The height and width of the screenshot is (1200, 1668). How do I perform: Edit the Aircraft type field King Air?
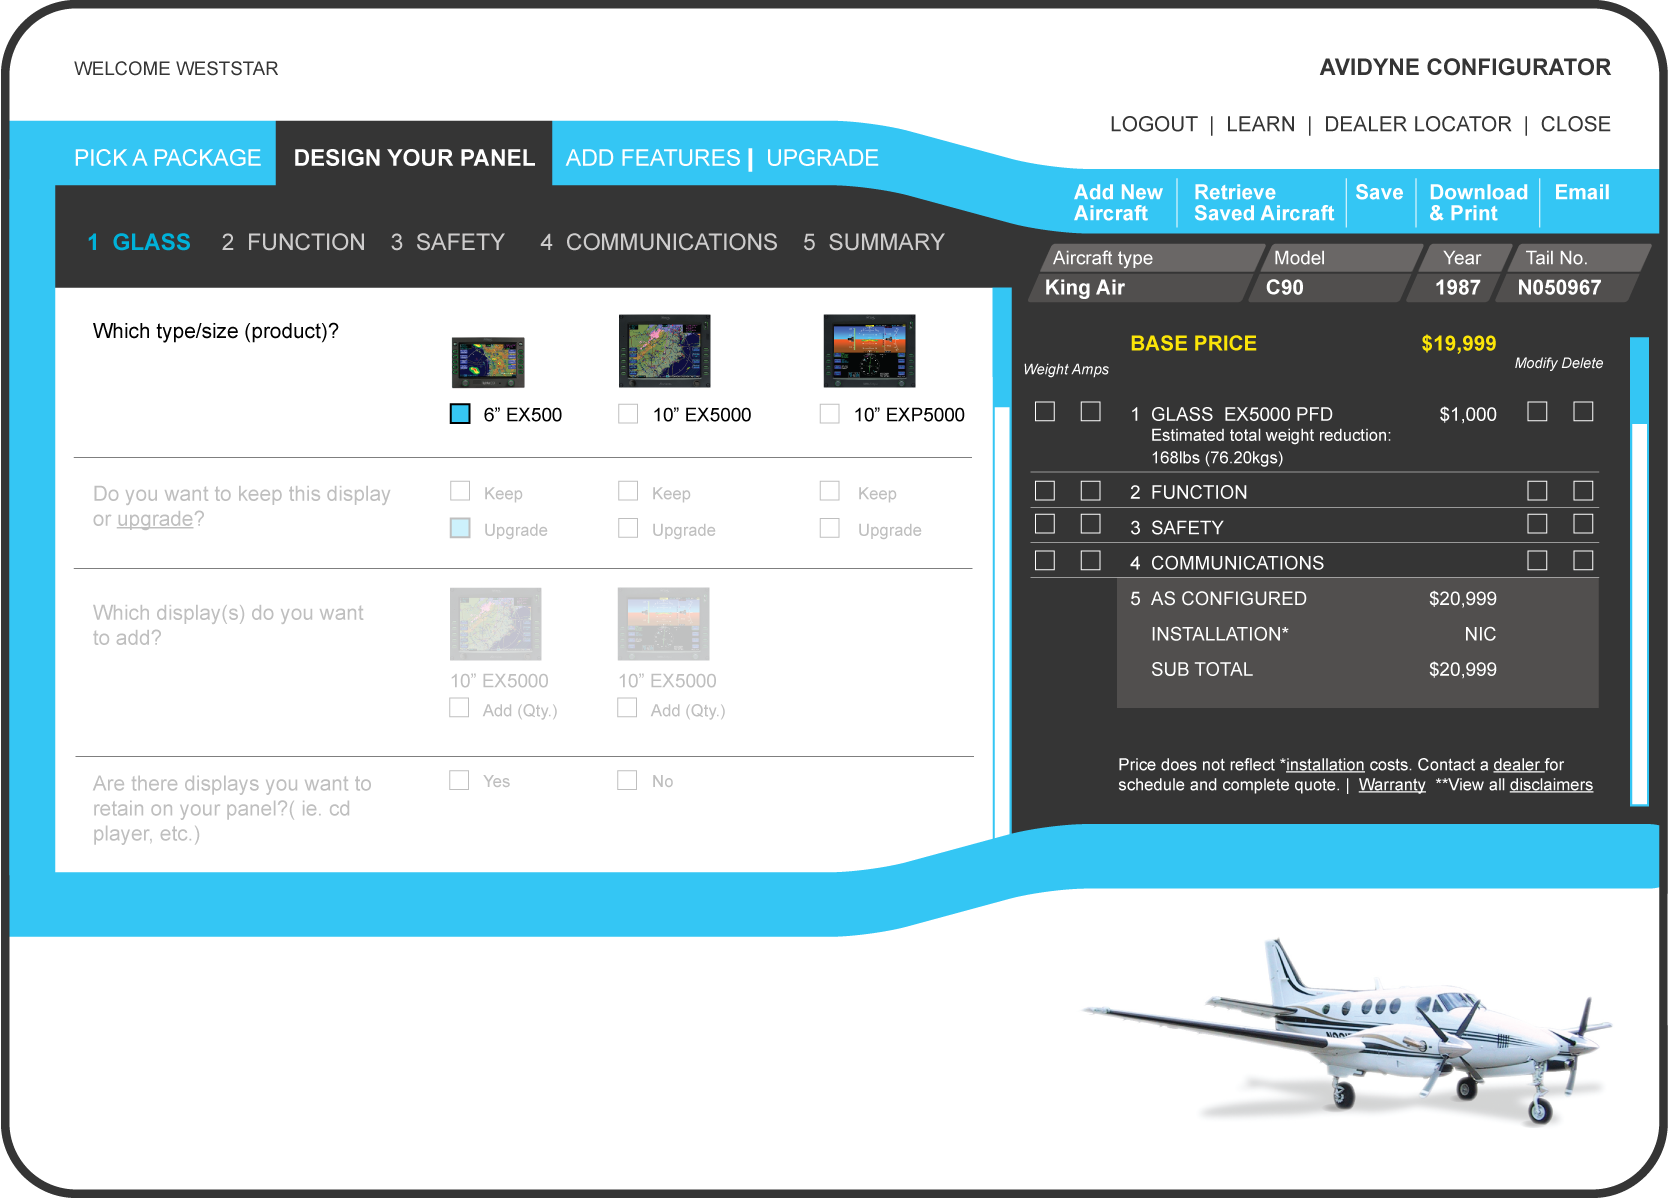1140,287
